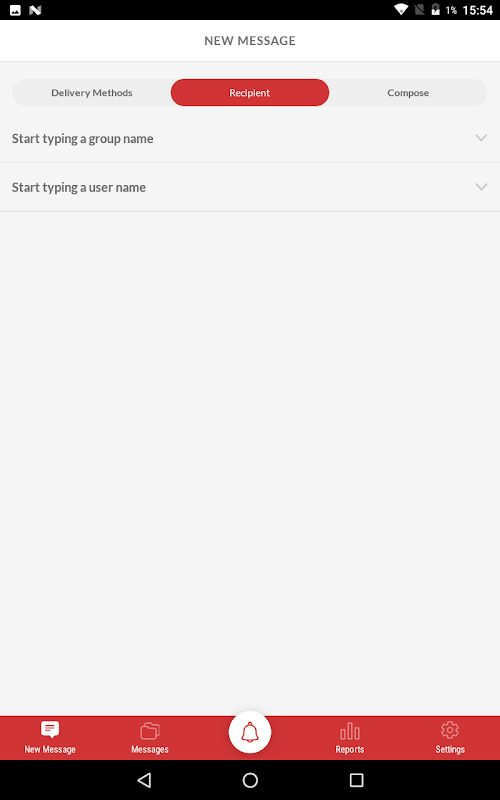Image resolution: width=500 pixels, height=800 pixels.
Task: Tap the recent apps square icon
Action: (x=356, y=780)
